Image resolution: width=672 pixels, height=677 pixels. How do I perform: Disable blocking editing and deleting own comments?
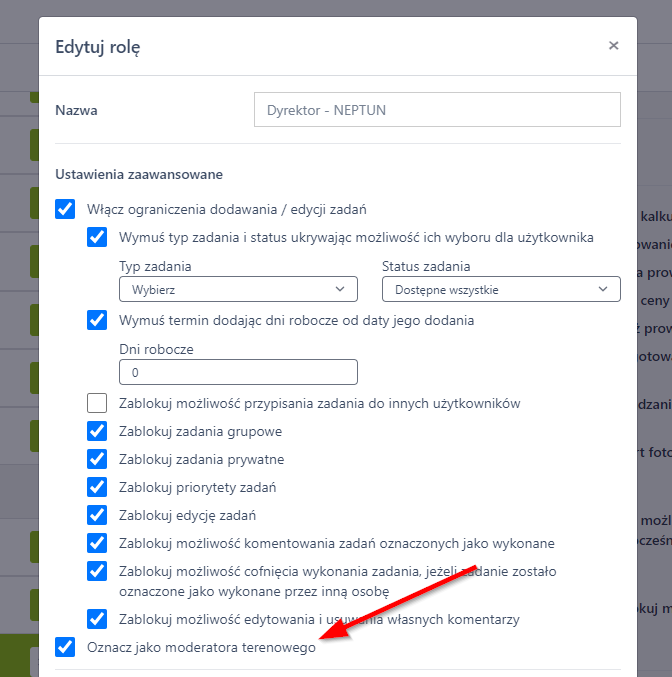(97, 619)
